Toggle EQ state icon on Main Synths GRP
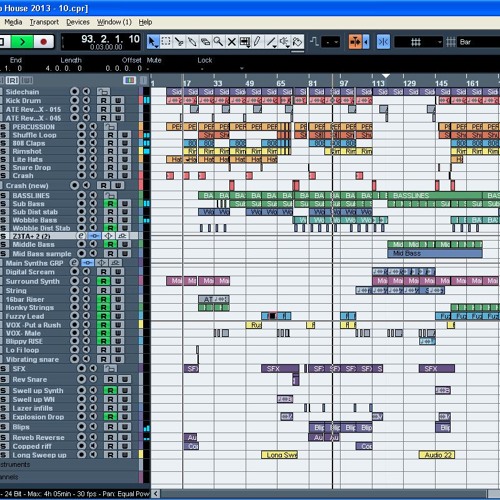Screen dimensions: 500x500 click(101, 263)
